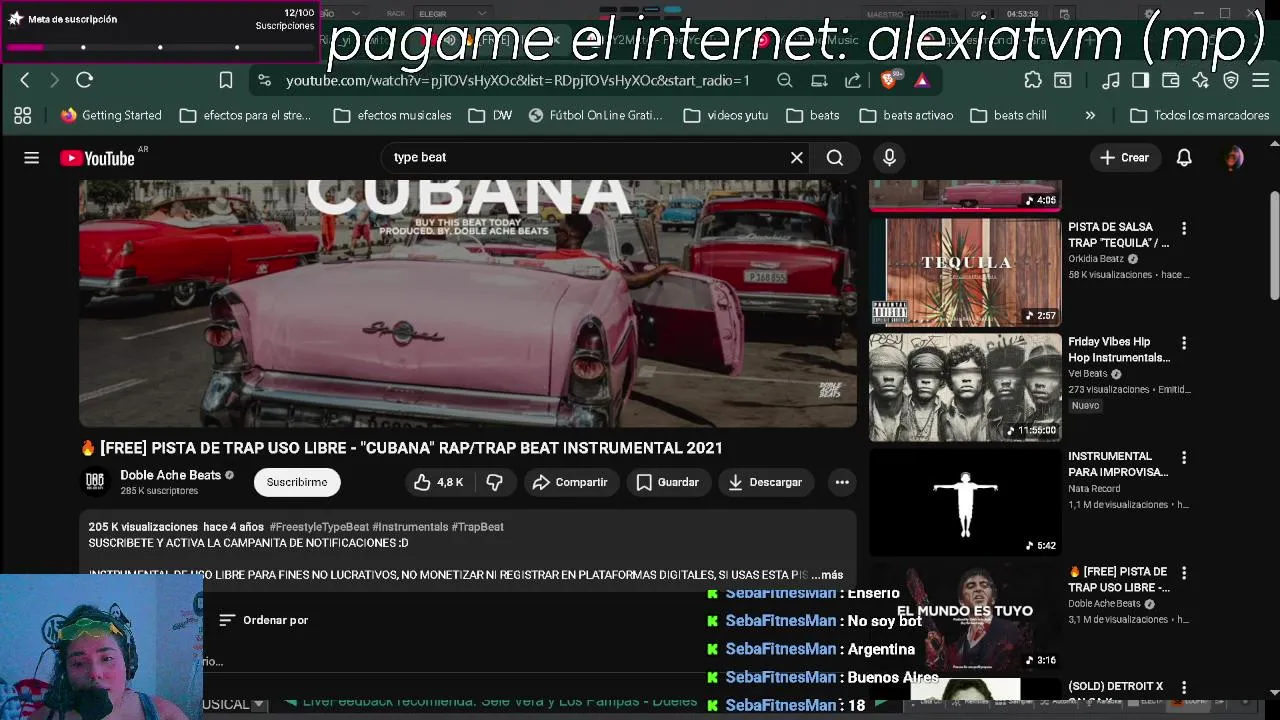Open site settings icon in address bar

click(x=263, y=80)
